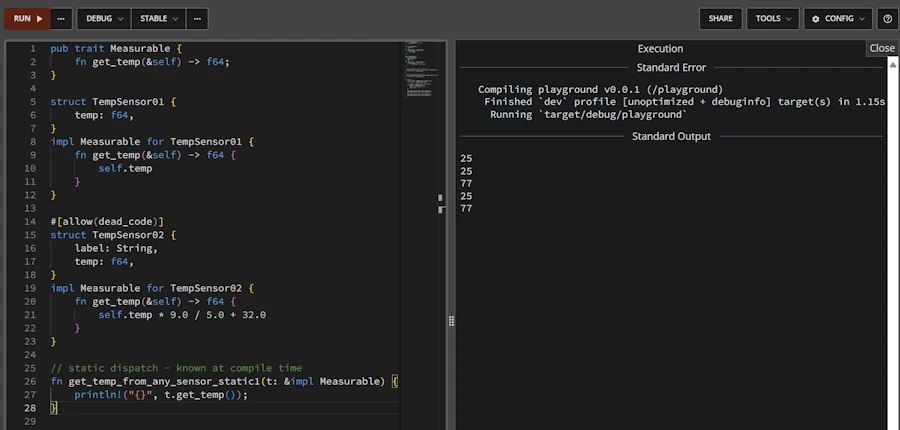Click the editor and output split handle
This screenshot has height=430, width=900.
pyautogui.click(x=451, y=321)
